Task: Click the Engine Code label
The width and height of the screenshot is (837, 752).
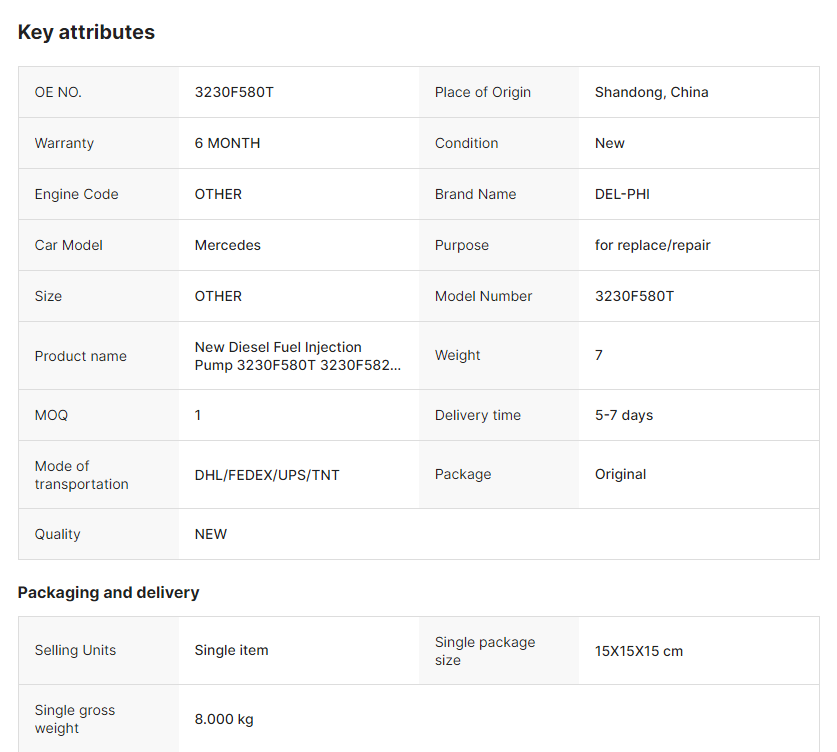Action: tap(76, 194)
